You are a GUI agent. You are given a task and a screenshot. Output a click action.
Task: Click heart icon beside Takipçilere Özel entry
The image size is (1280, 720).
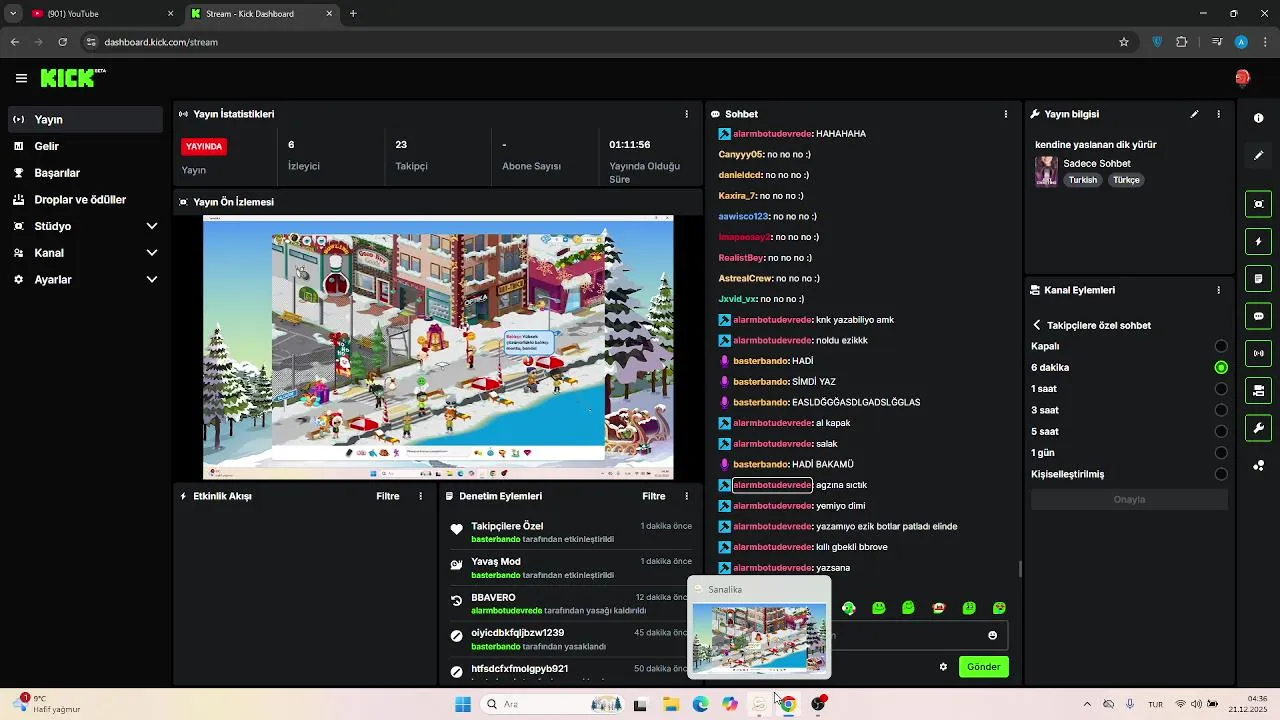pos(456,530)
